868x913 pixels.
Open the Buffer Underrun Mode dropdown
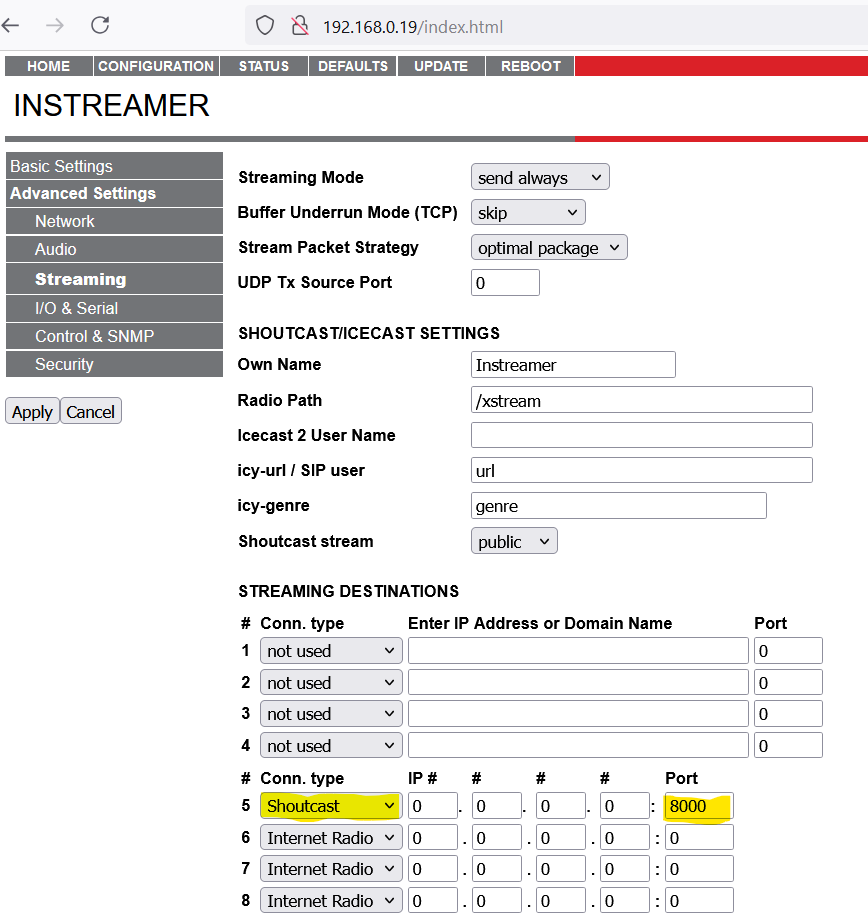click(x=527, y=212)
